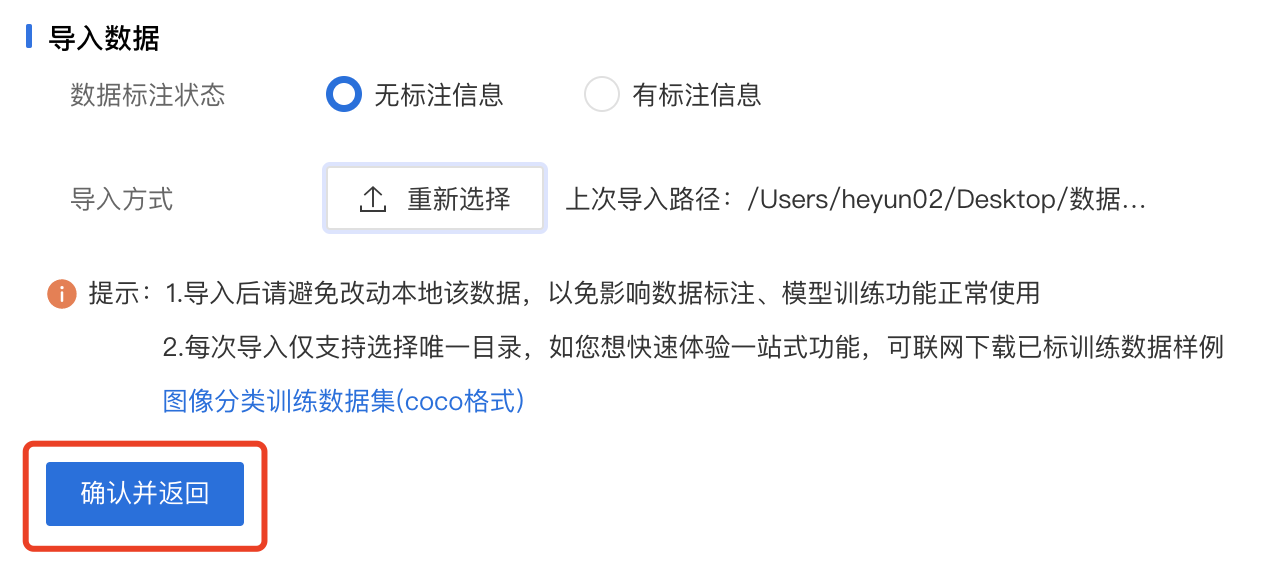Click the 导入方式 field label

tap(122, 199)
